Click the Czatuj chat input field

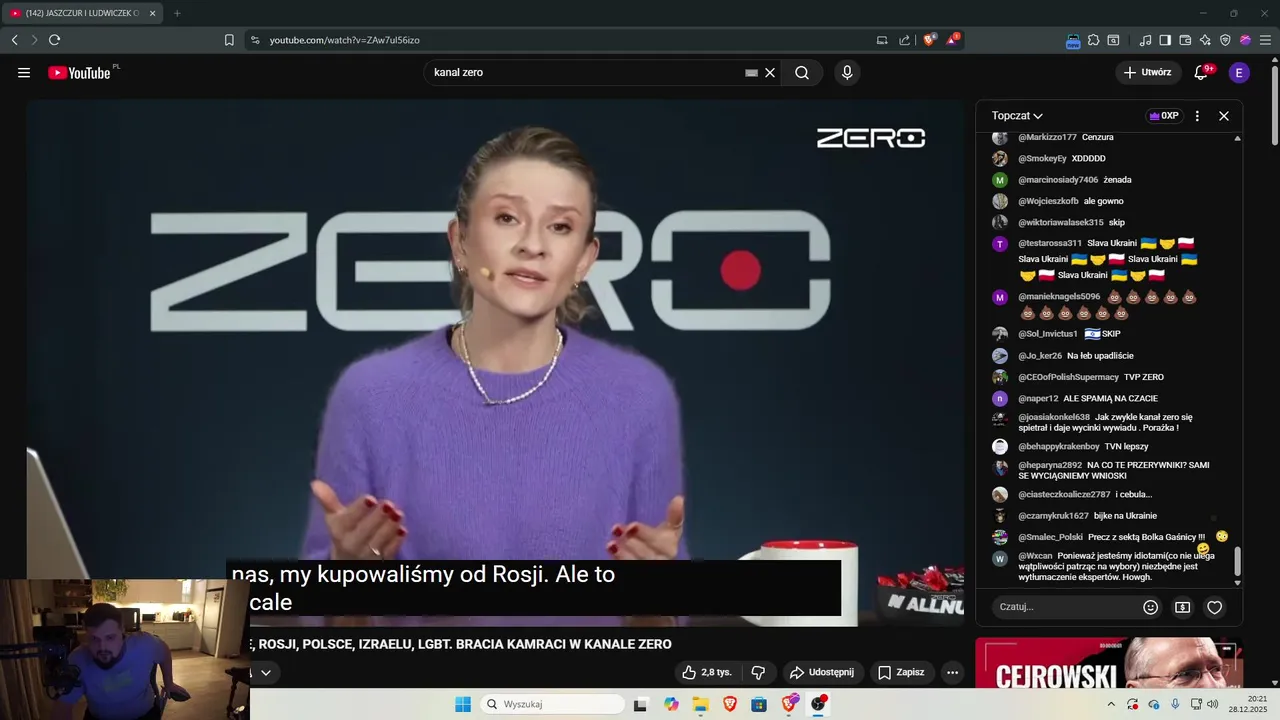click(x=1065, y=607)
